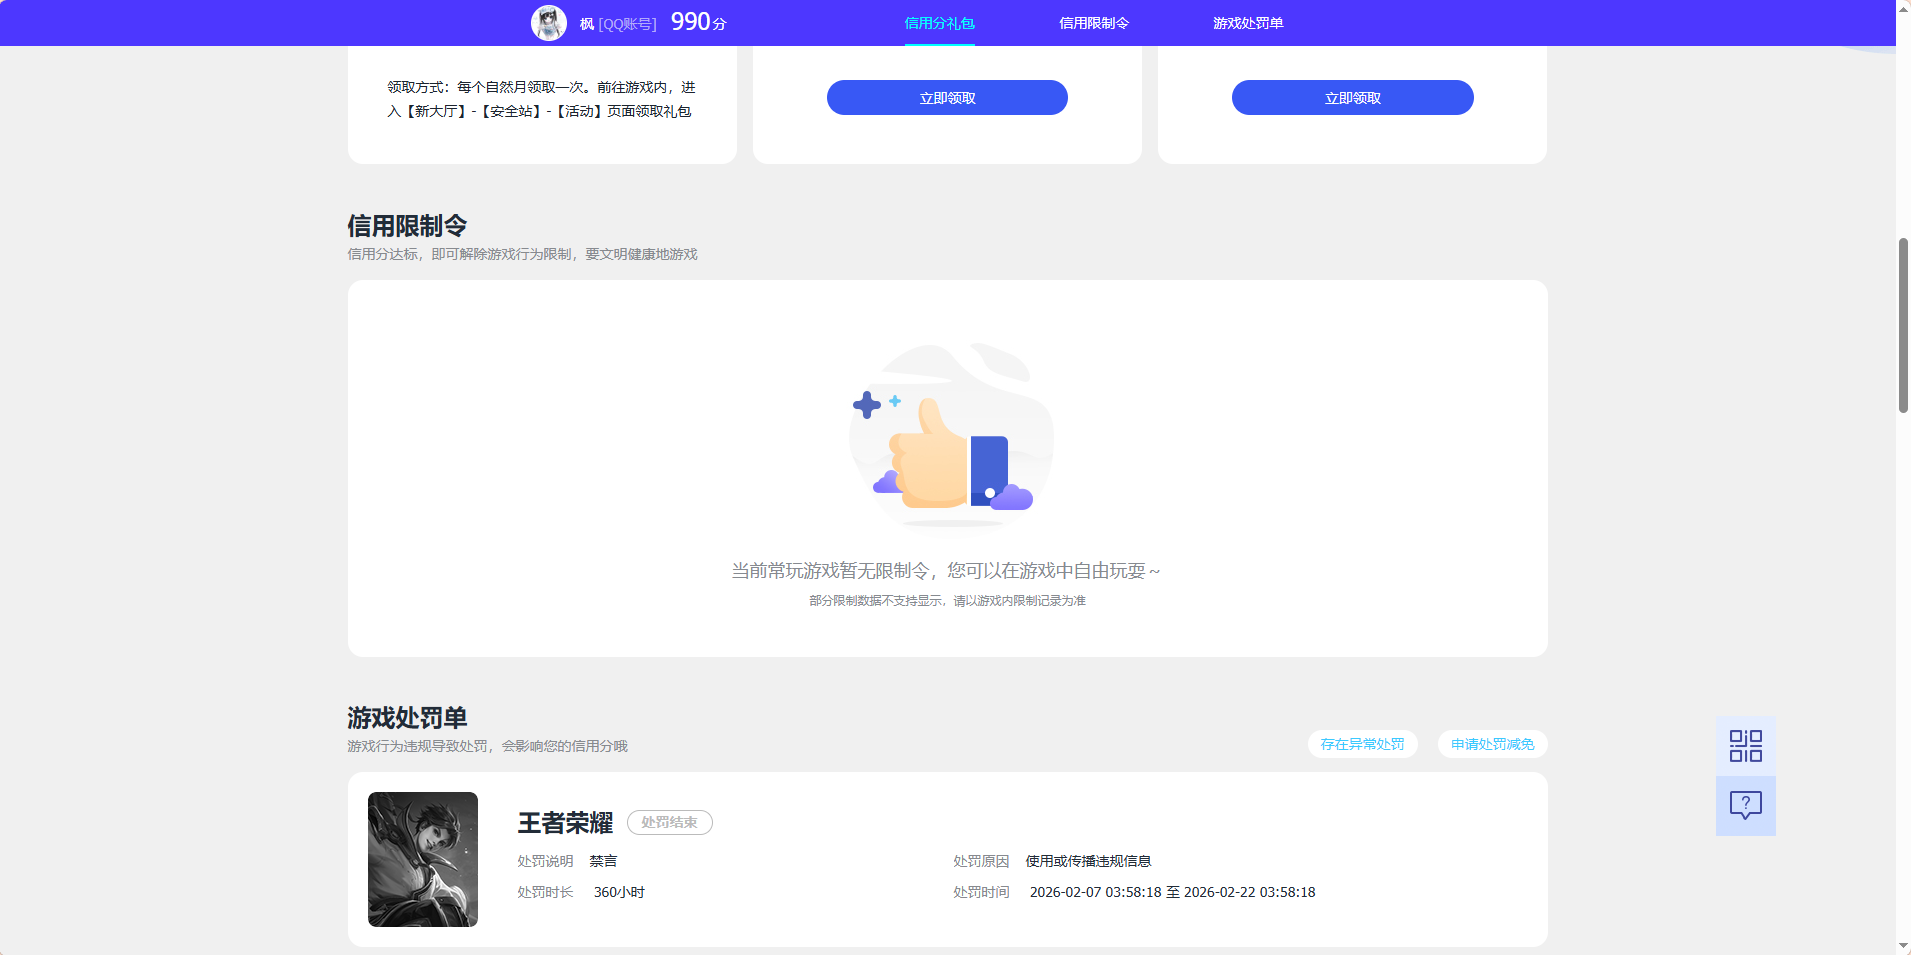
Task: Click the 王者荣耀 game character thumbnail
Action: [422, 858]
